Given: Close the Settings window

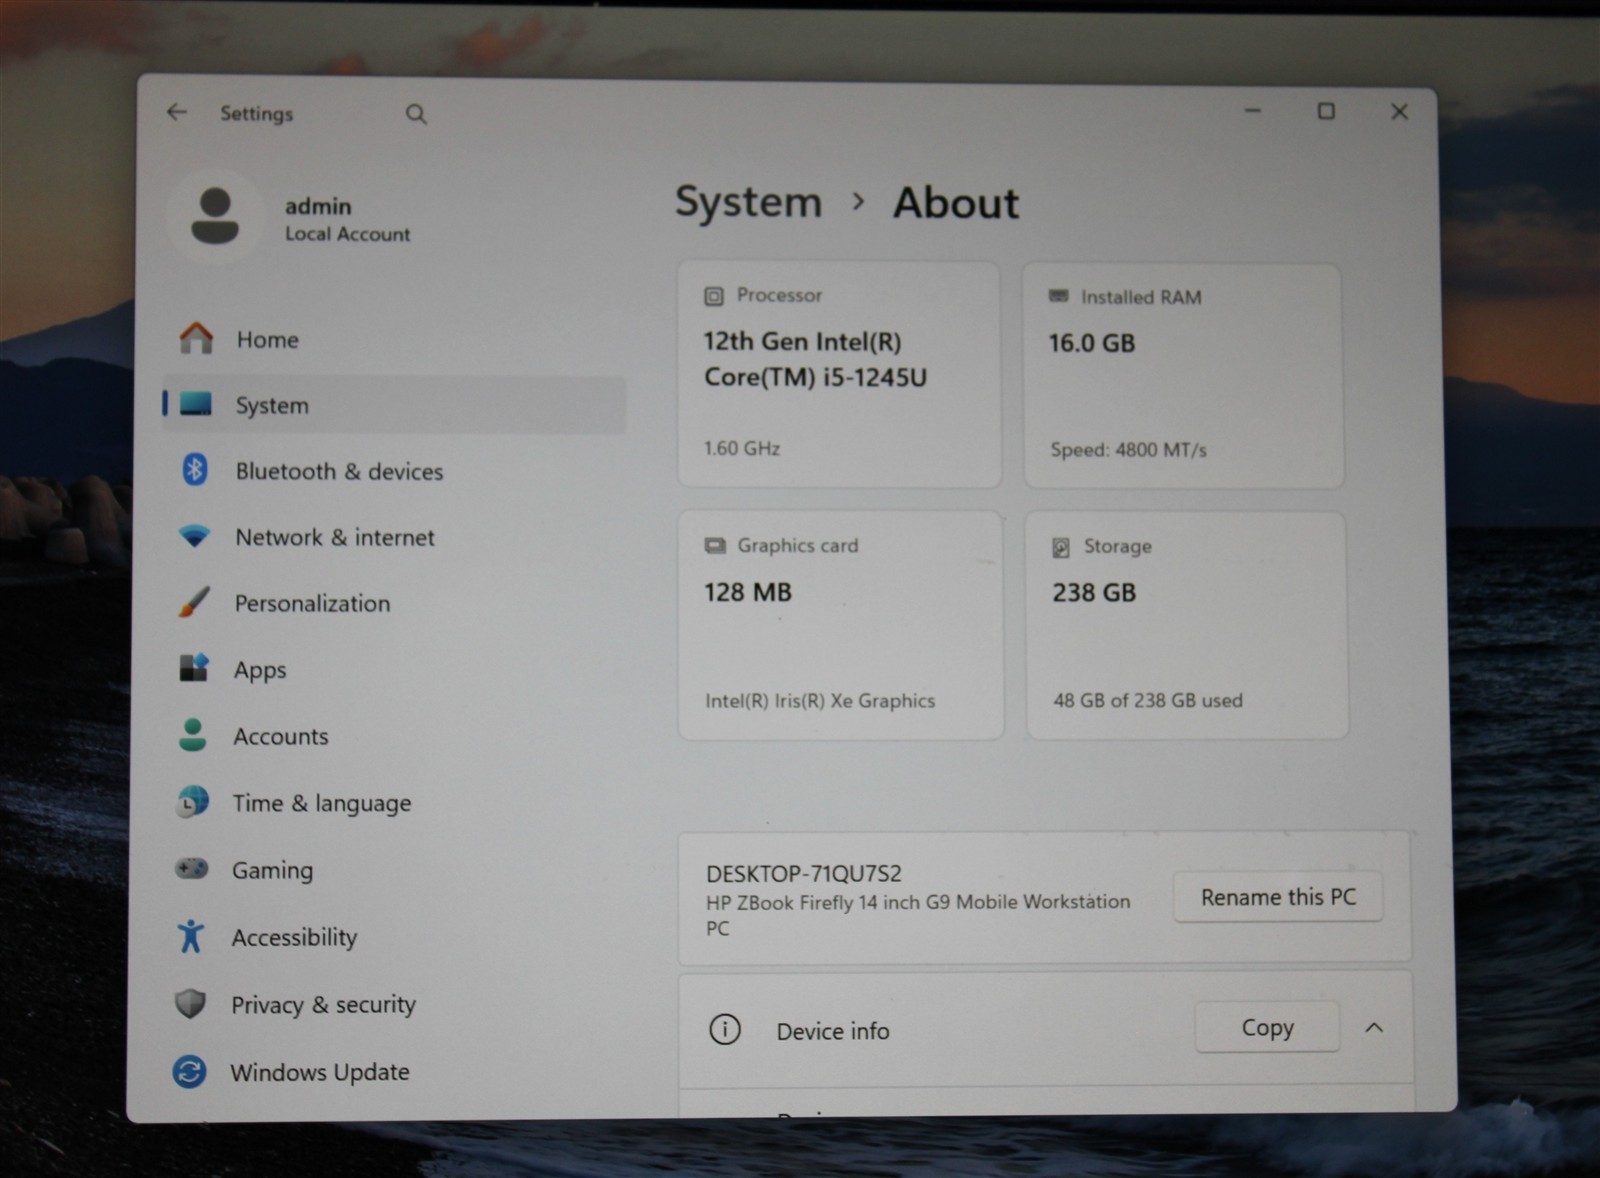Looking at the screenshot, I should coord(1399,112).
